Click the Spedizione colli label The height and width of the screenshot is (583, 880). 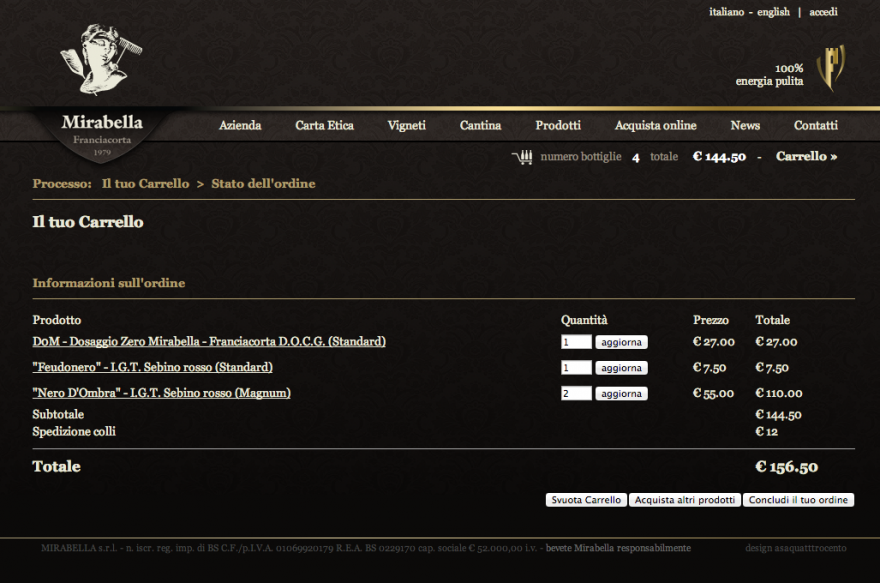(74, 431)
